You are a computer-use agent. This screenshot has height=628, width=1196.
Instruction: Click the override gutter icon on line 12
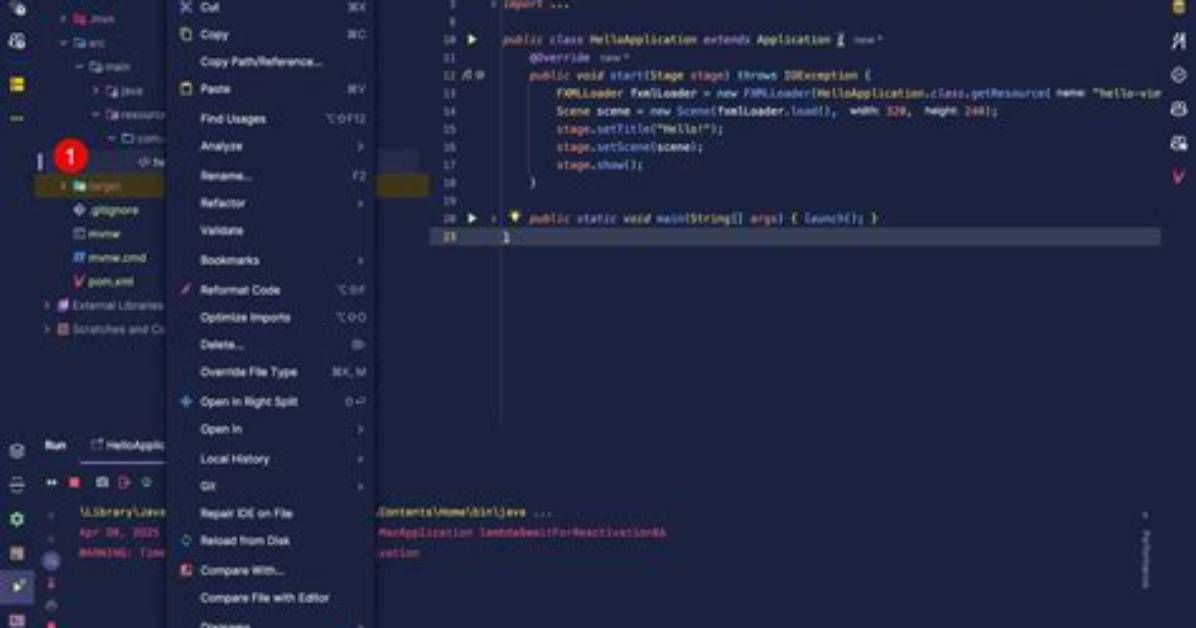[x=467, y=75]
